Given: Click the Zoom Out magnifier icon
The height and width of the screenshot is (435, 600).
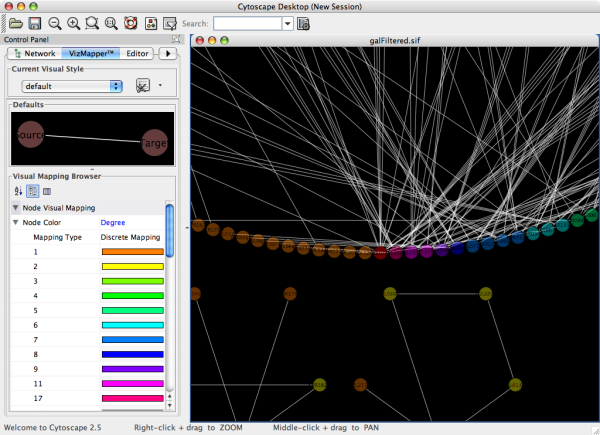Looking at the screenshot, I should tap(55, 23).
